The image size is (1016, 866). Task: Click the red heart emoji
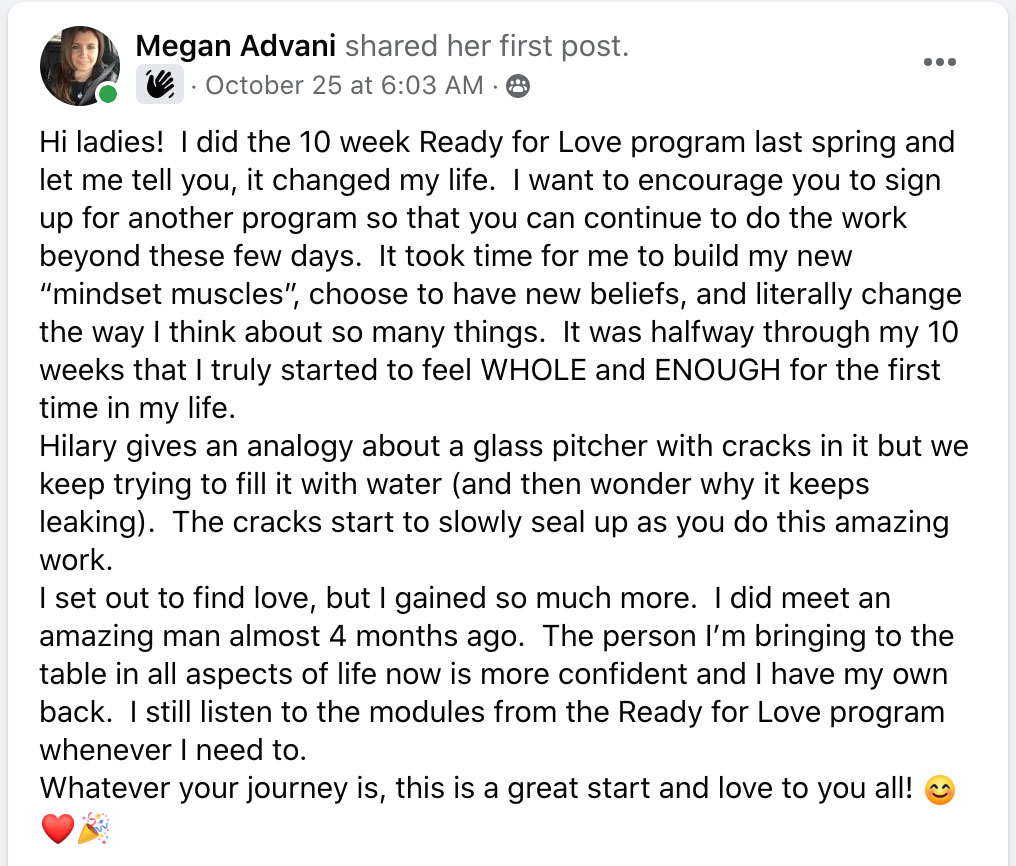coord(58,829)
